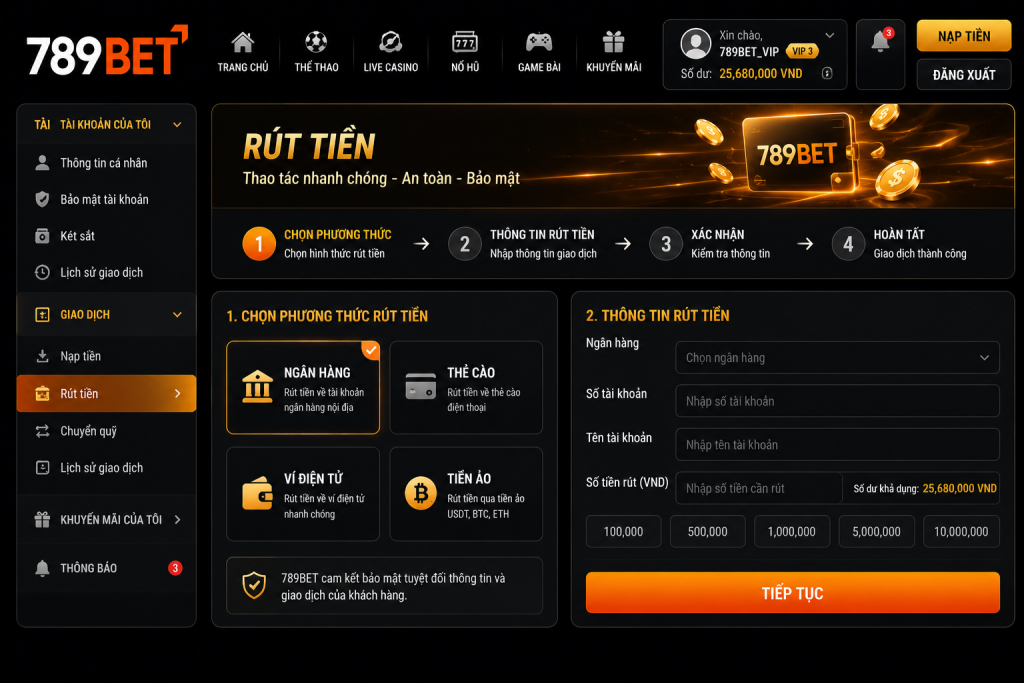Expand the Khuyến mãi của tôi chevron

pyautogui.click(x=177, y=520)
